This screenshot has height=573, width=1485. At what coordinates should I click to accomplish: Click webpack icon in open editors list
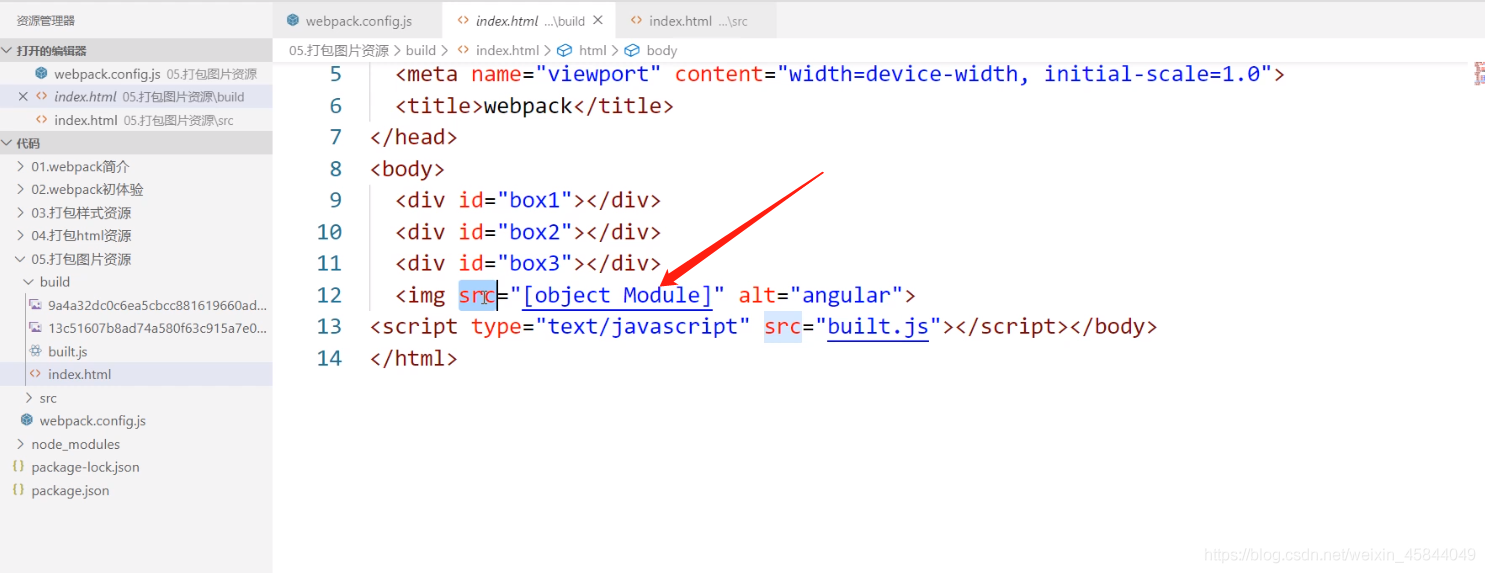[x=41, y=73]
